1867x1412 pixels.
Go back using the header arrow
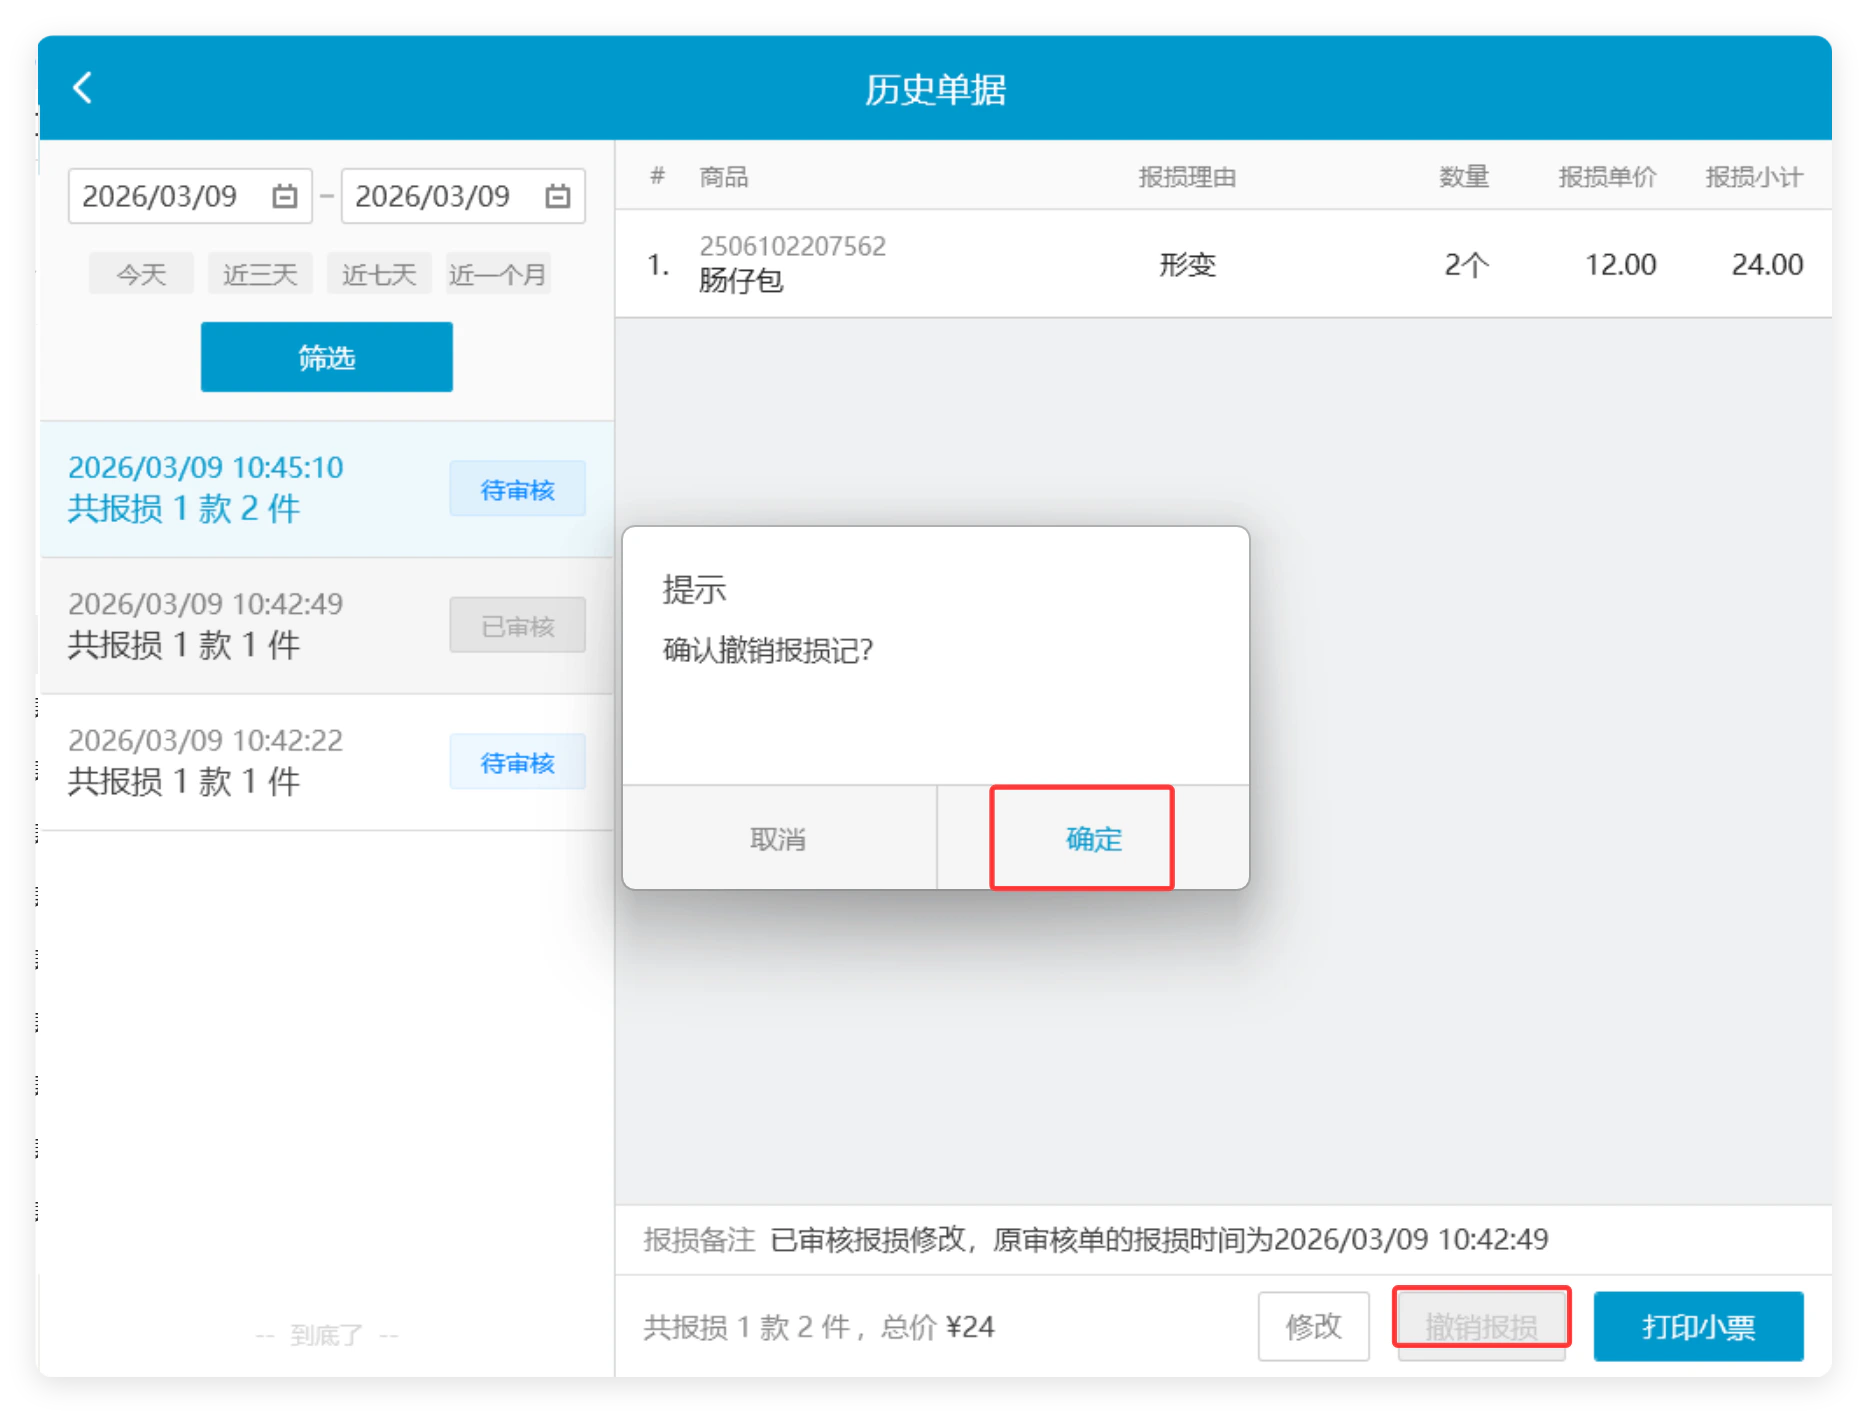click(83, 88)
